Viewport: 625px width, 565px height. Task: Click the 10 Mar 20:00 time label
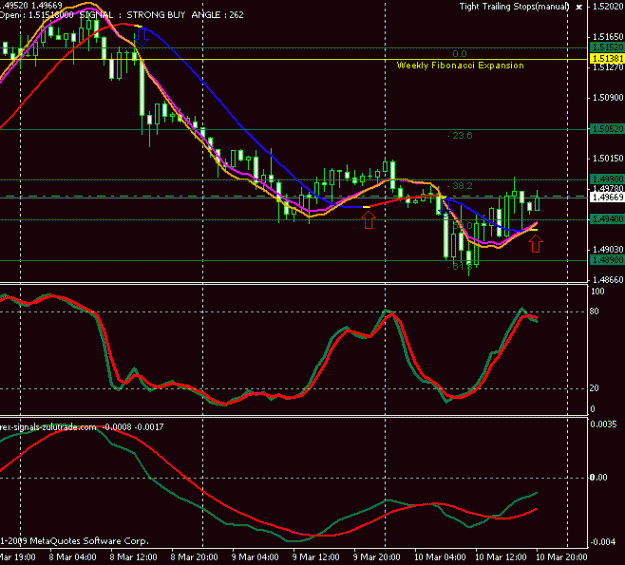[562, 557]
